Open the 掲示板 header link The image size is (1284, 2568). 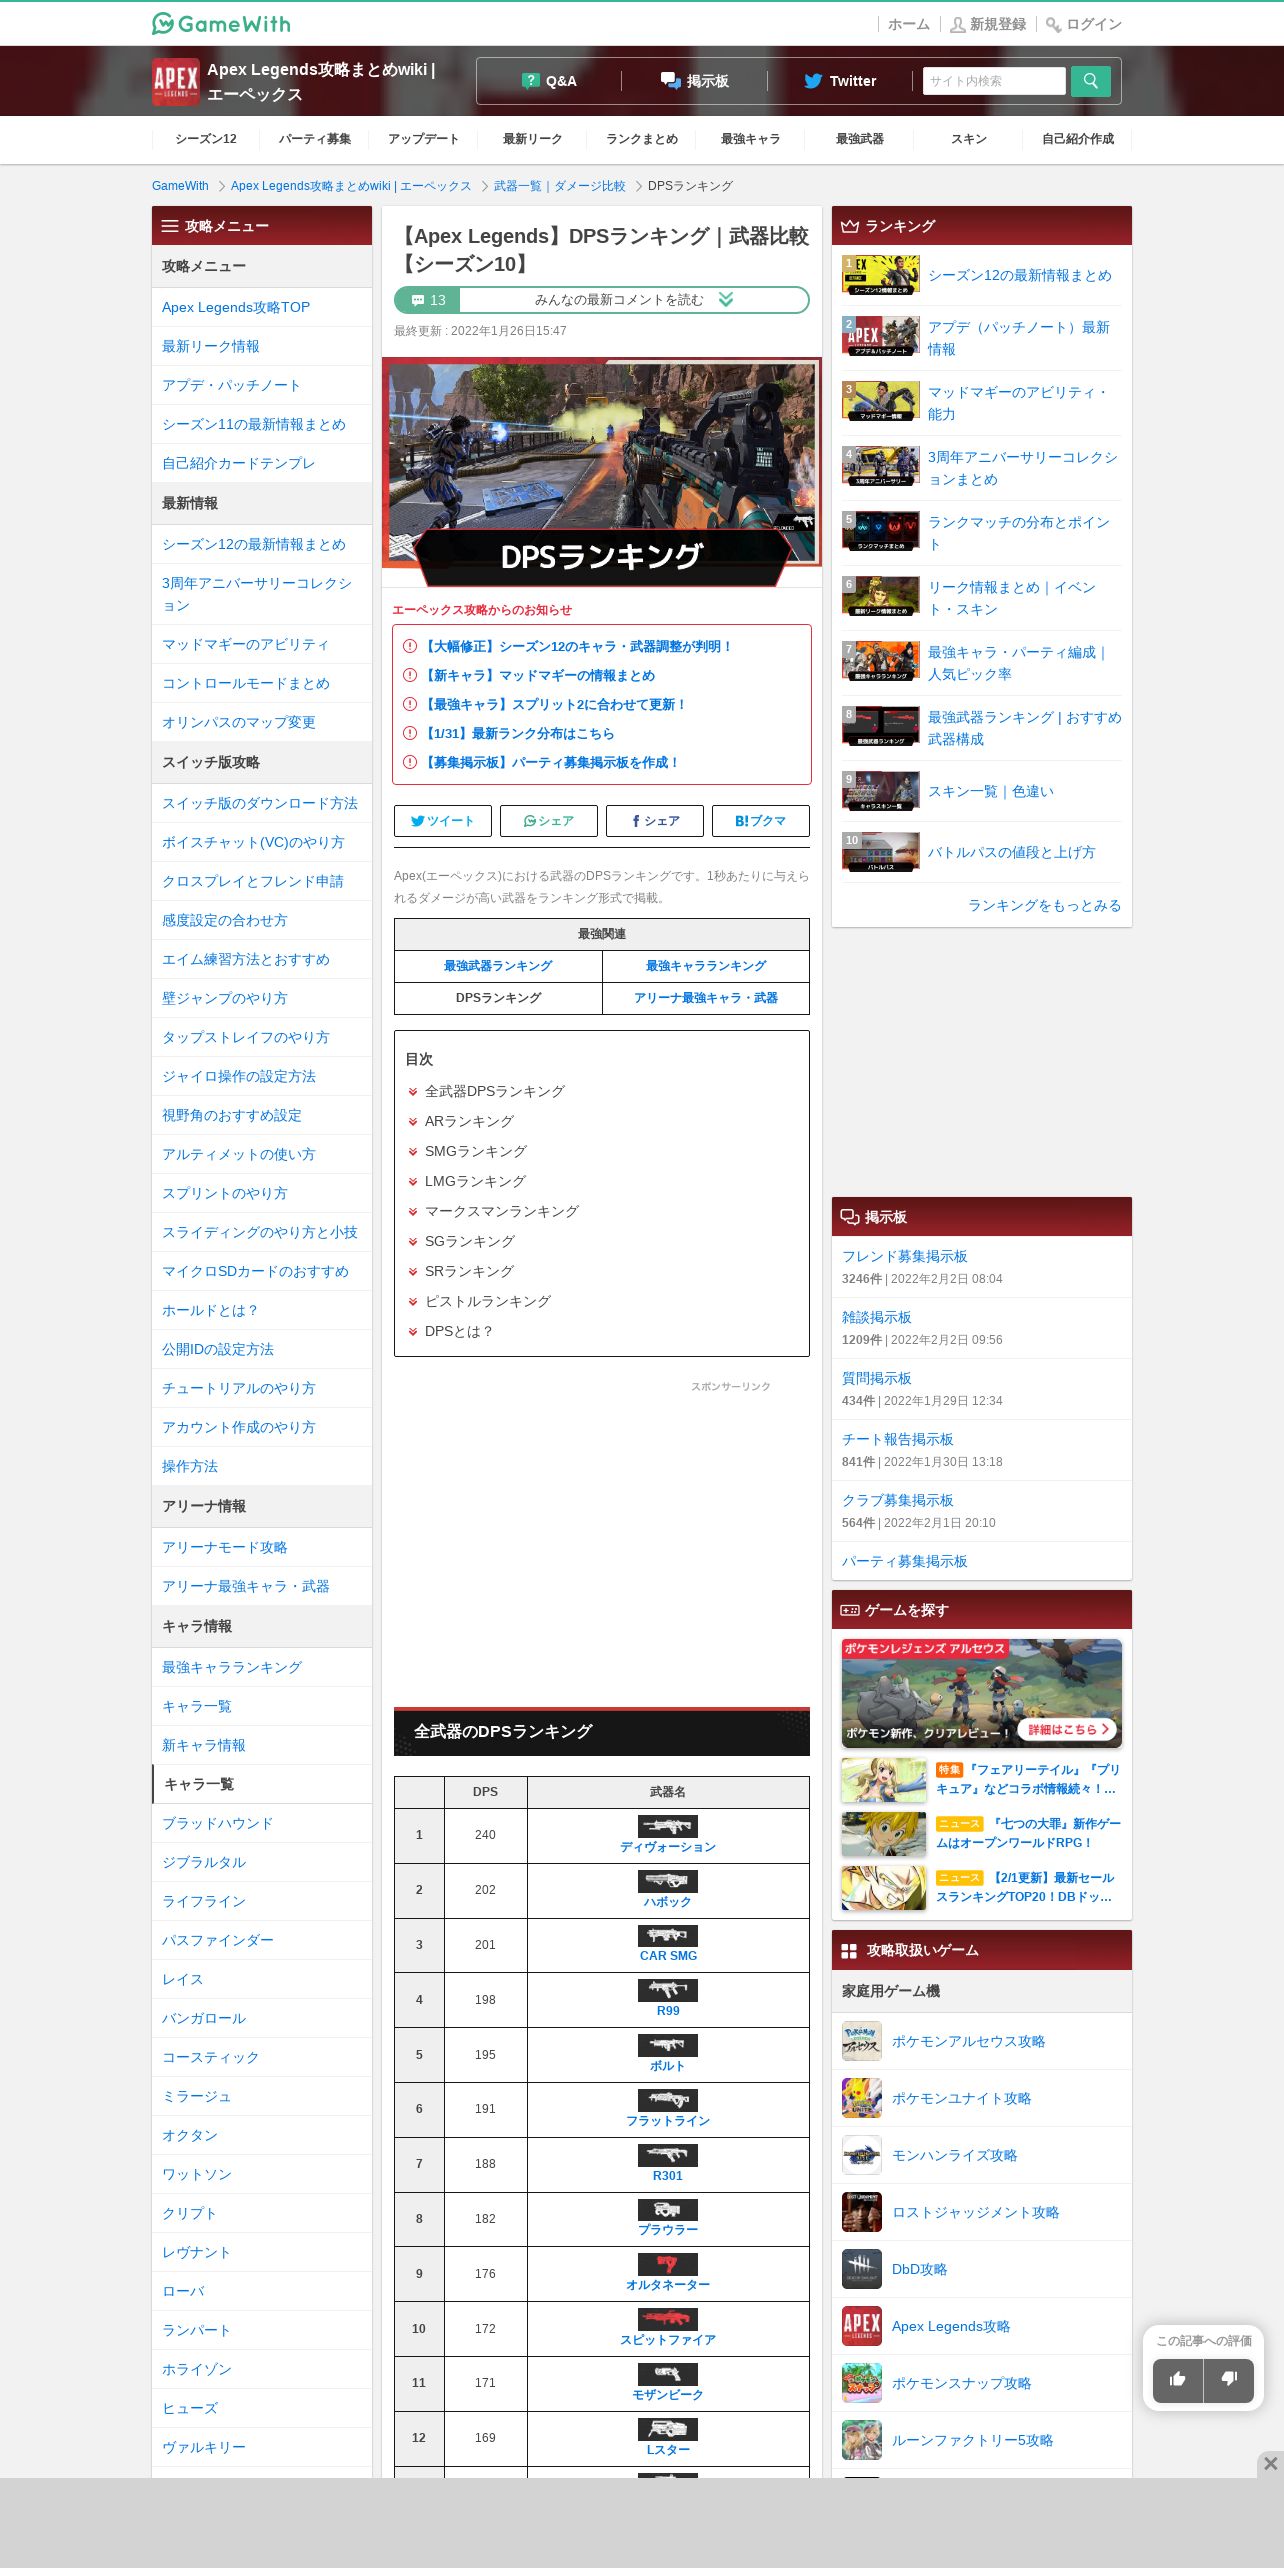(694, 81)
